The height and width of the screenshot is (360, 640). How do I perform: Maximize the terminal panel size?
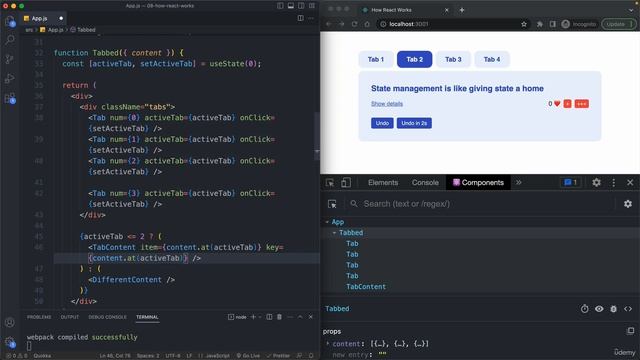pyautogui.click(x=300, y=317)
